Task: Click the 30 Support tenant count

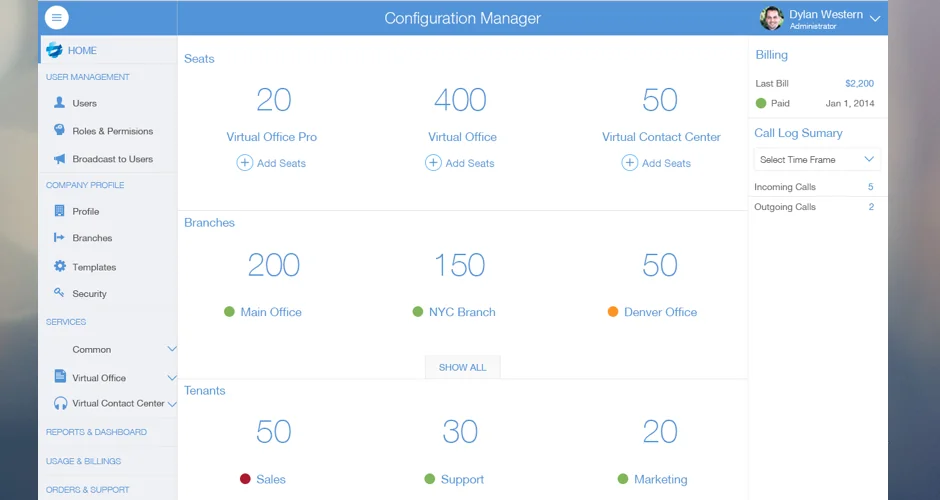Action: 460,431
